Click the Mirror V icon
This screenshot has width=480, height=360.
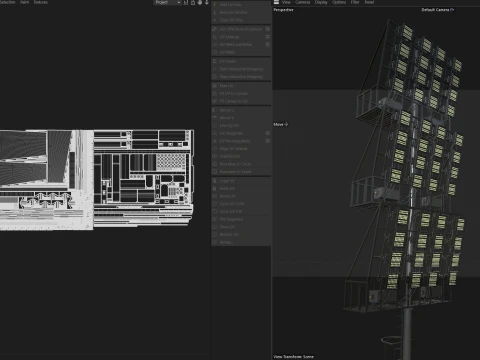pyautogui.click(x=215, y=118)
